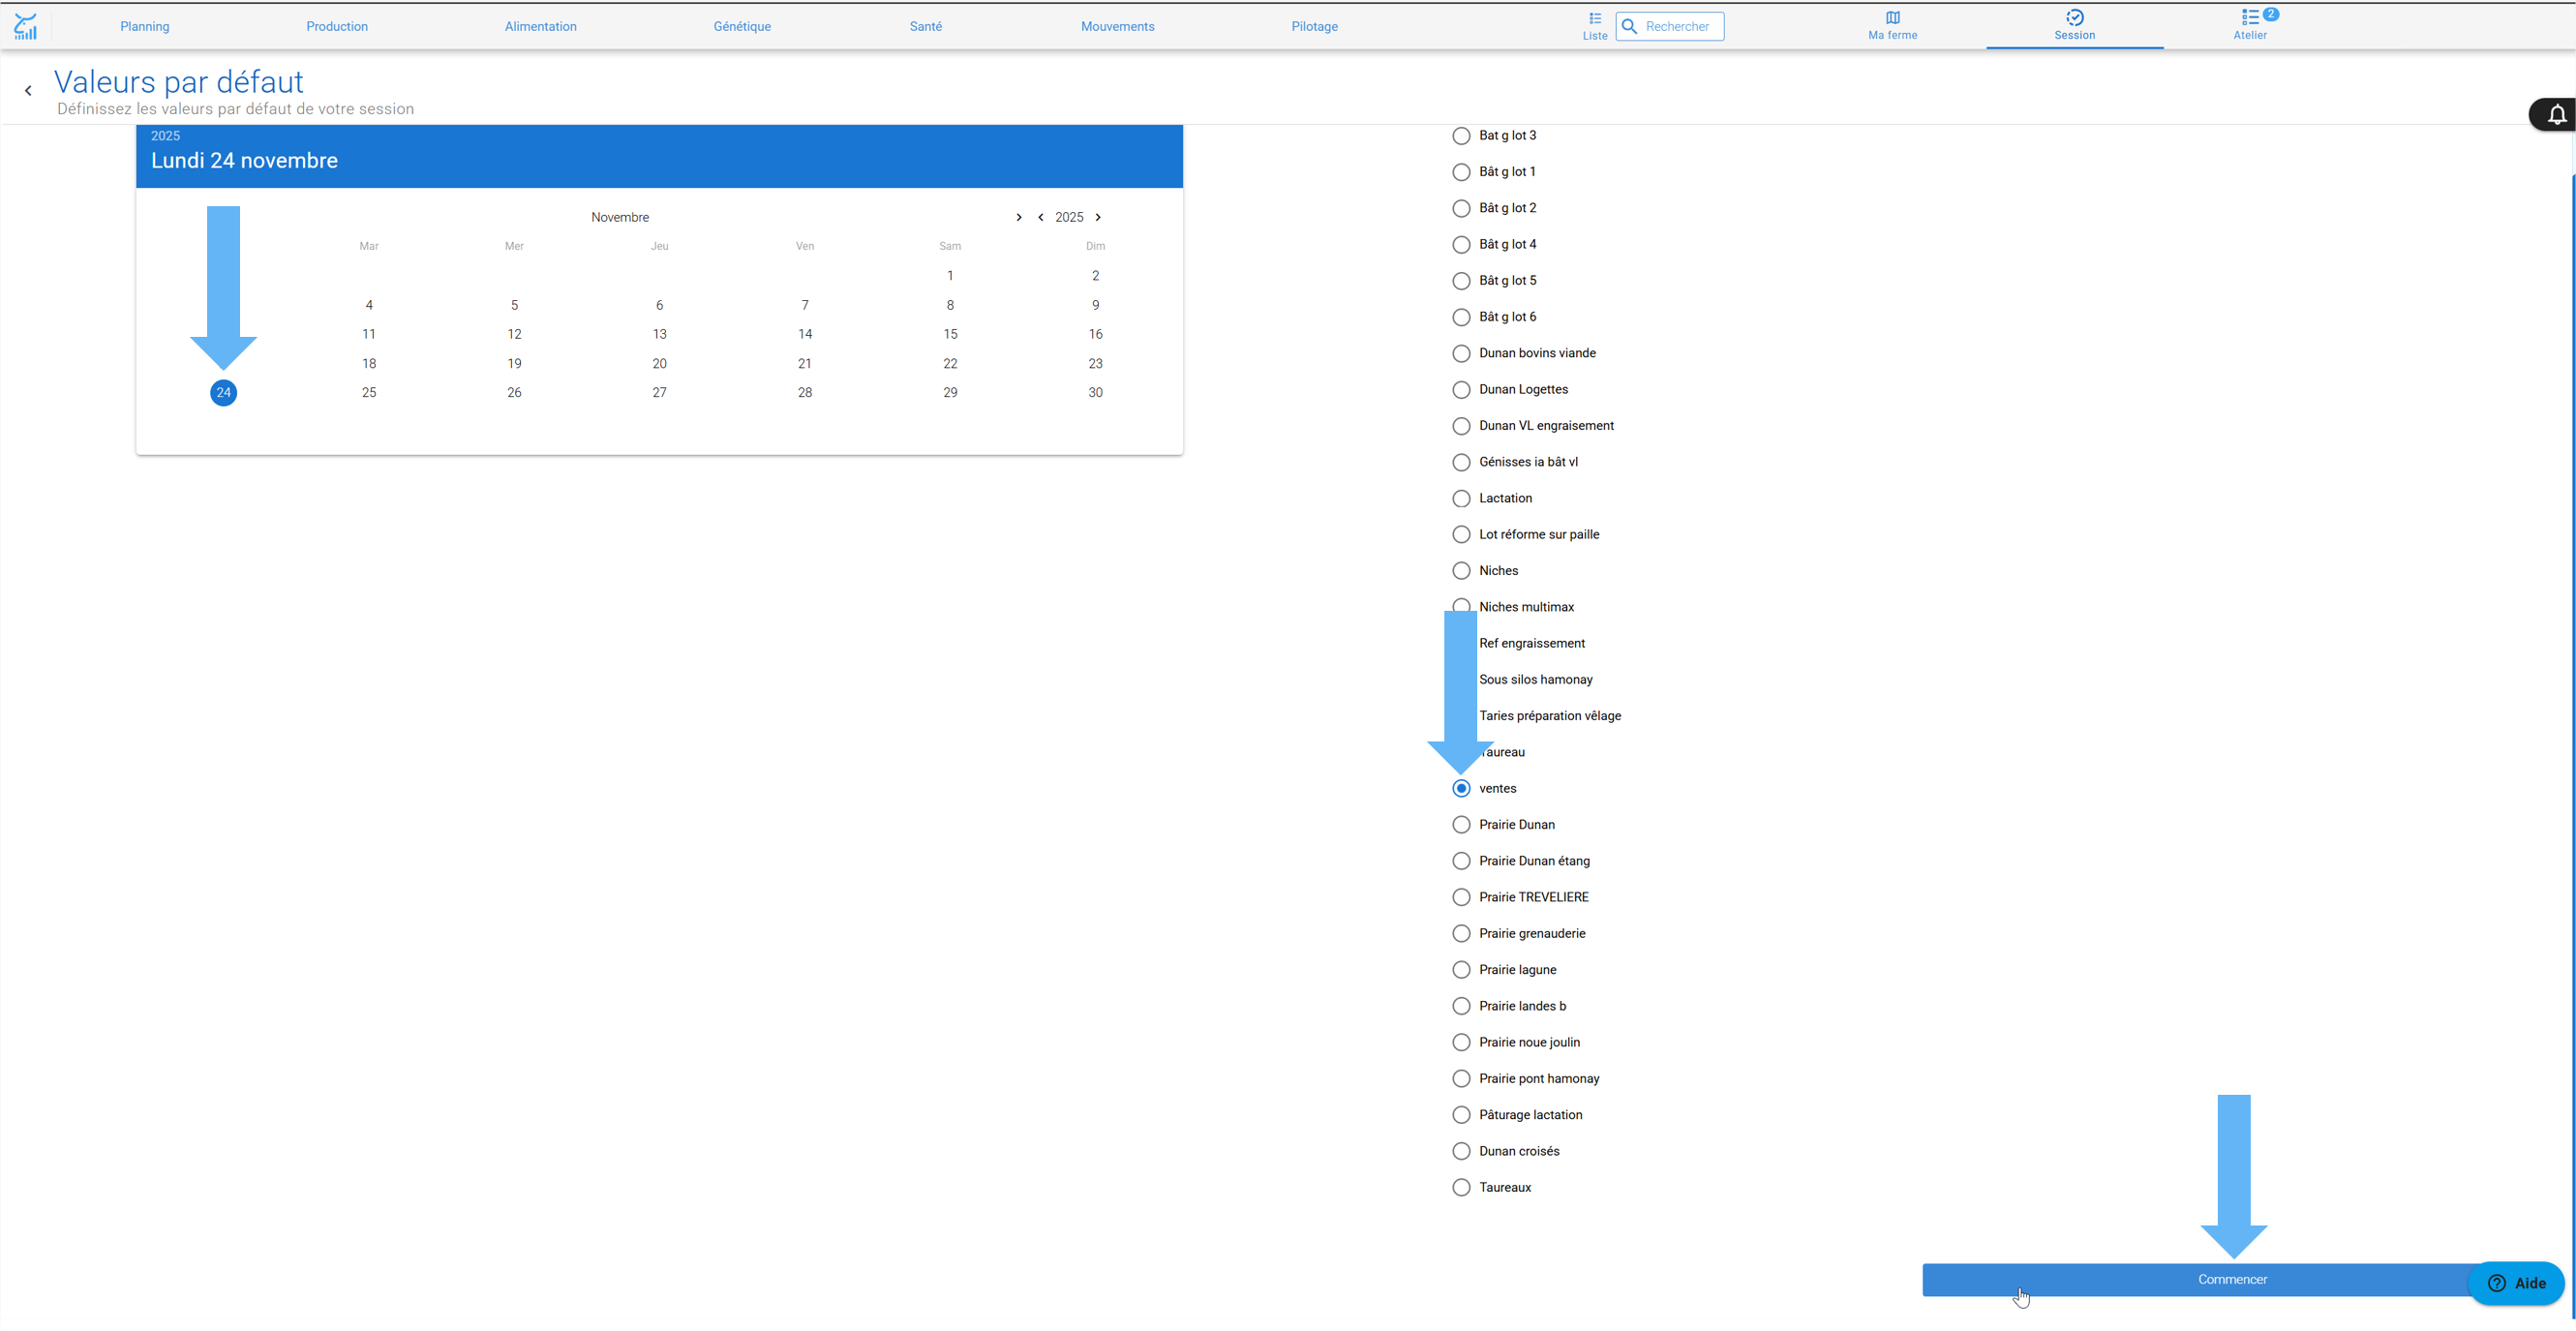Go to the previous year before 2025
Viewport: 2576px width, 1331px height.
(1041, 217)
